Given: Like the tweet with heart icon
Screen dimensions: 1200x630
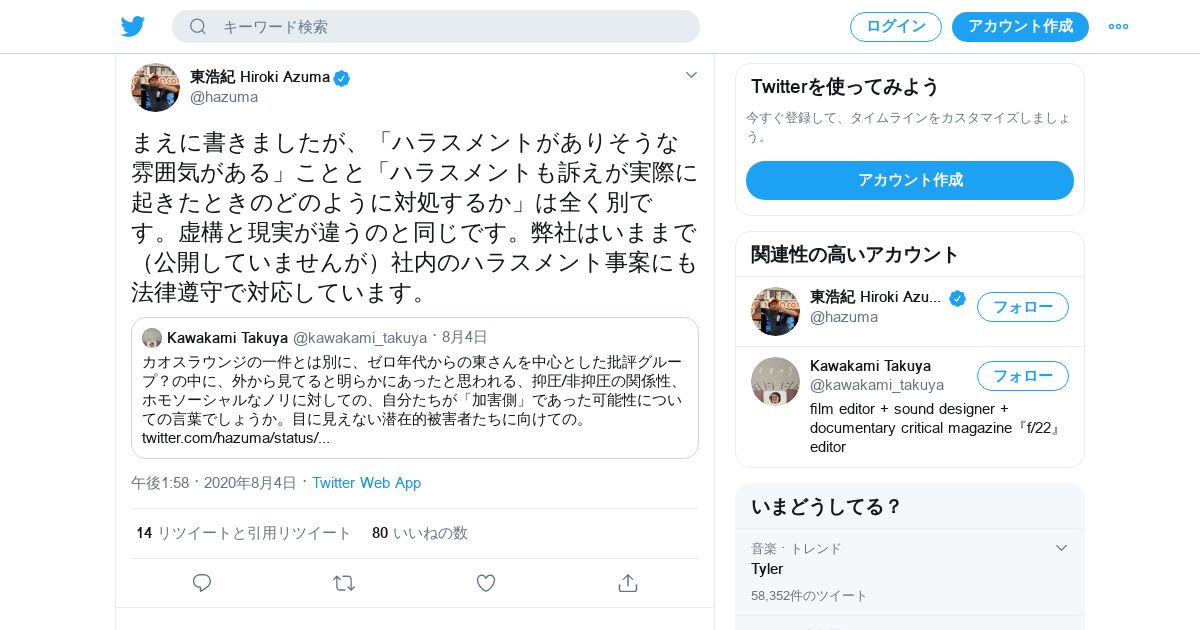Looking at the screenshot, I should (x=486, y=583).
